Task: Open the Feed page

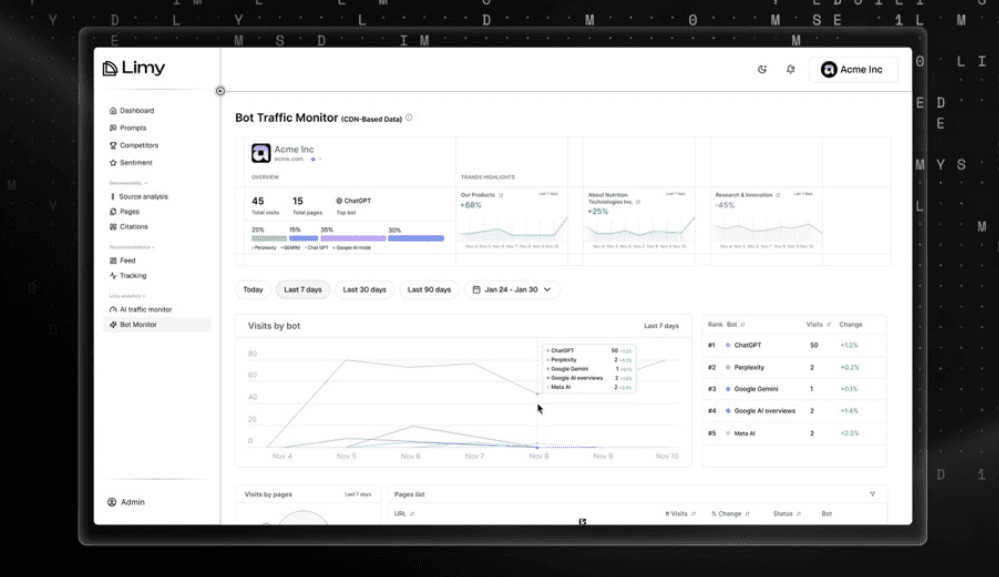Action: point(122,260)
